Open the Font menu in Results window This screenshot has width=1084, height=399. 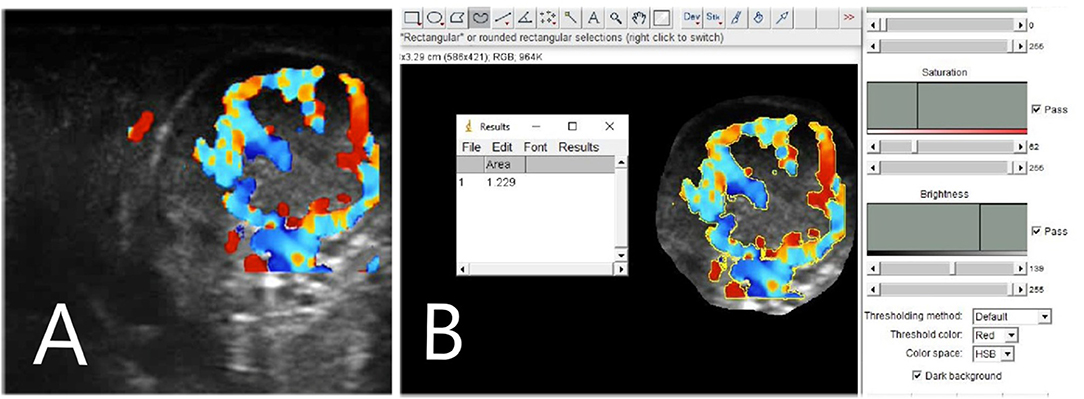click(x=535, y=147)
